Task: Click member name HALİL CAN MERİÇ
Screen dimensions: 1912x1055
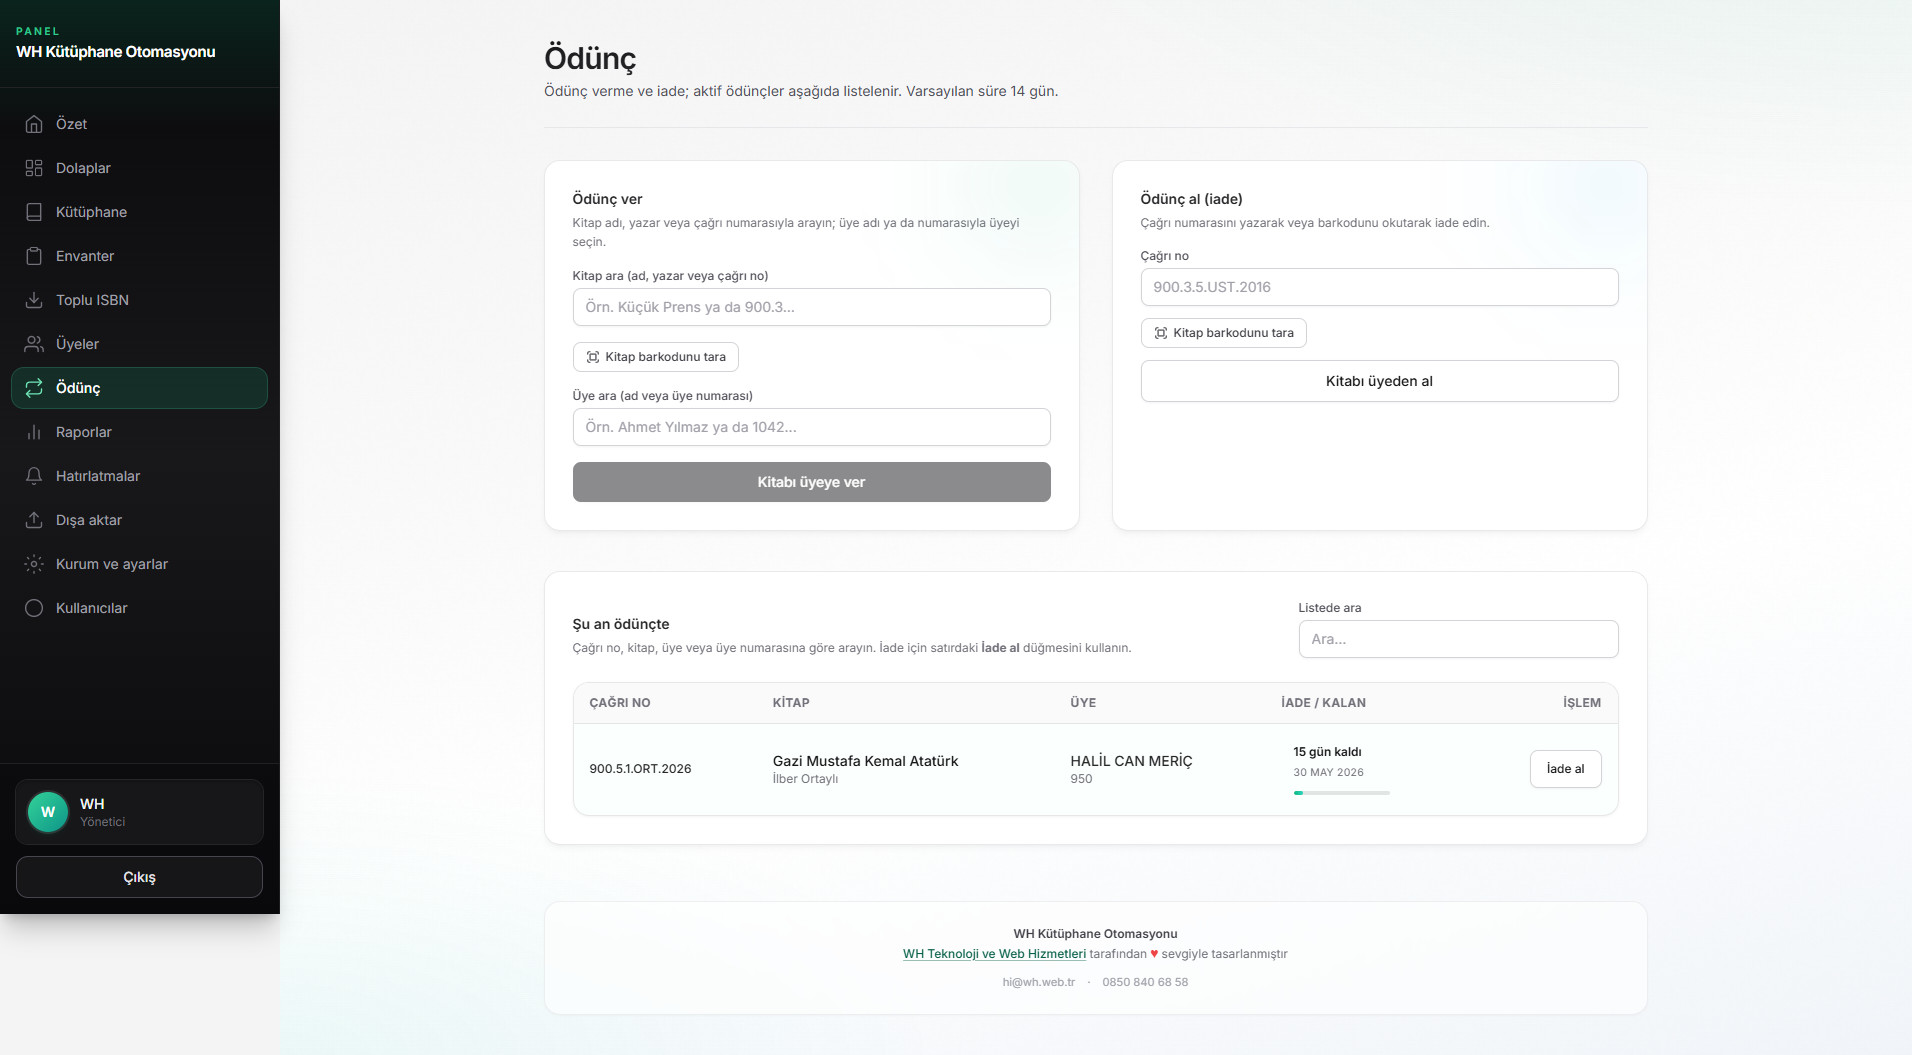Action: (x=1131, y=761)
